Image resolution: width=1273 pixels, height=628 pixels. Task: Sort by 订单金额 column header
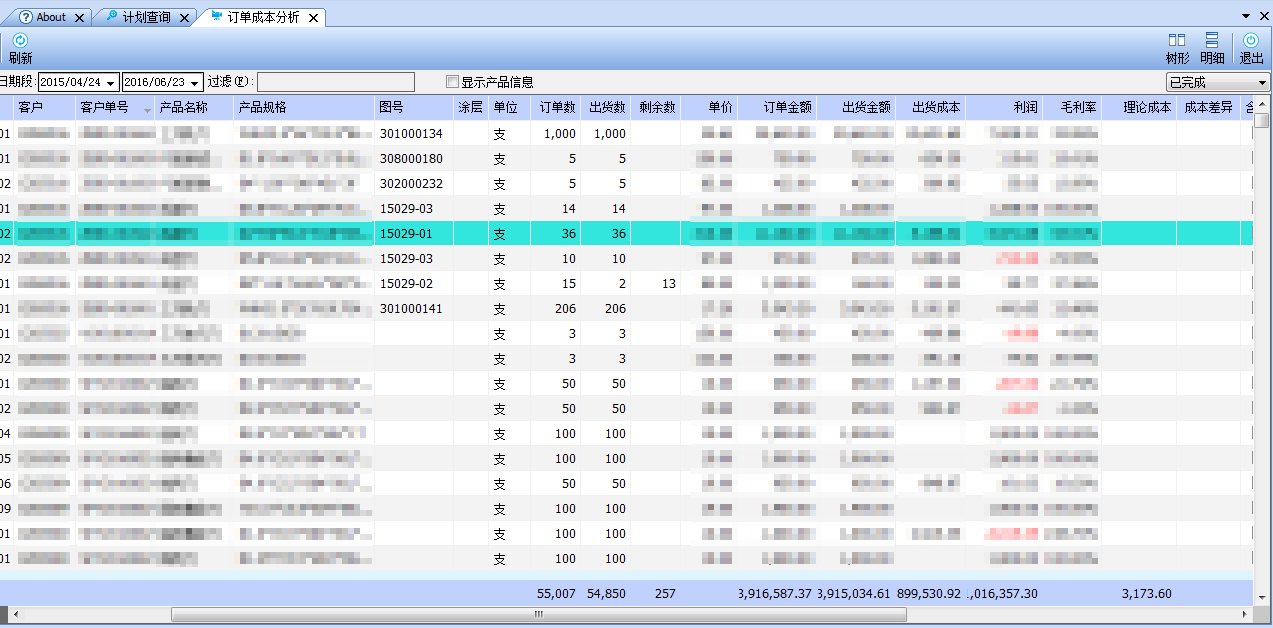click(787, 107)
